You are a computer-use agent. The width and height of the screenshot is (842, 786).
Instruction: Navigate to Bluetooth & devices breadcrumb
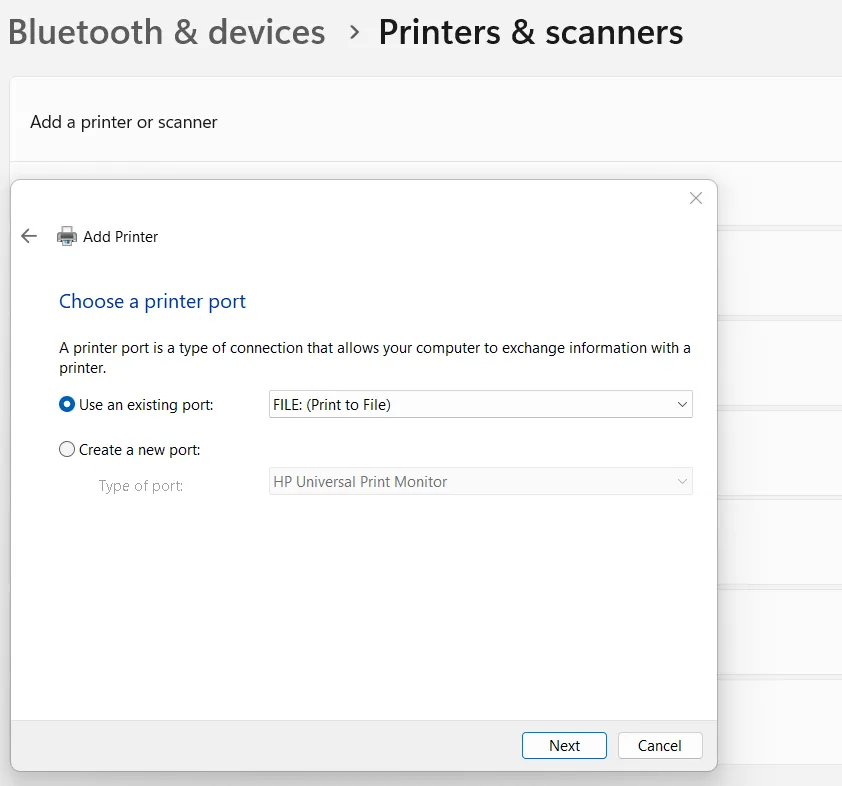tap(166, 31)
